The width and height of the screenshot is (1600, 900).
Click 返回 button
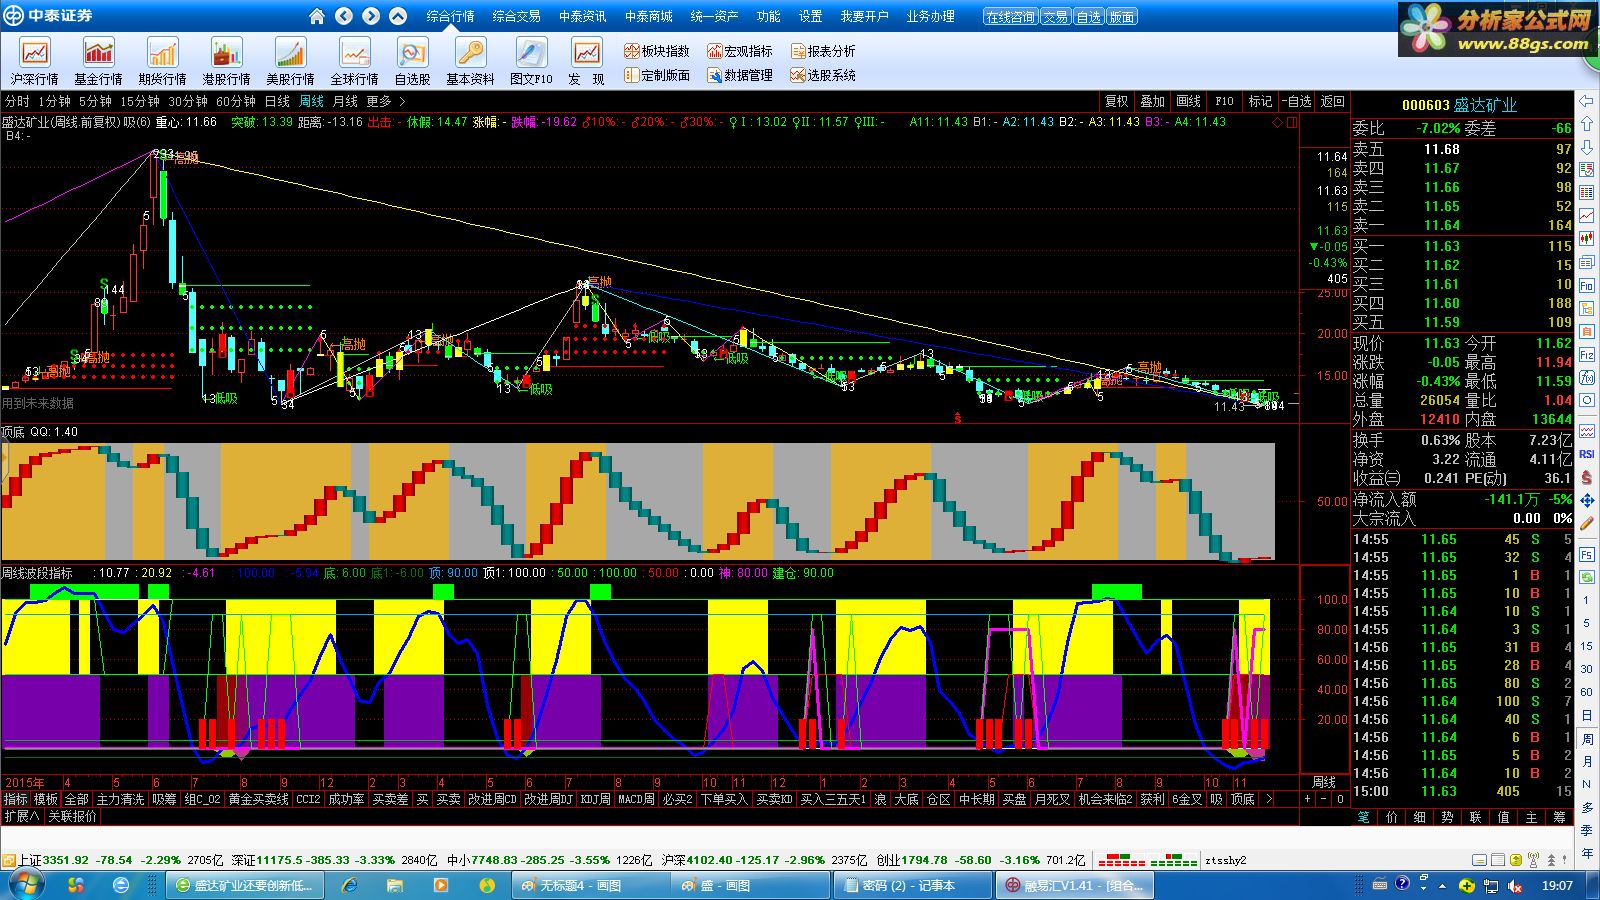pos(1332,102)
